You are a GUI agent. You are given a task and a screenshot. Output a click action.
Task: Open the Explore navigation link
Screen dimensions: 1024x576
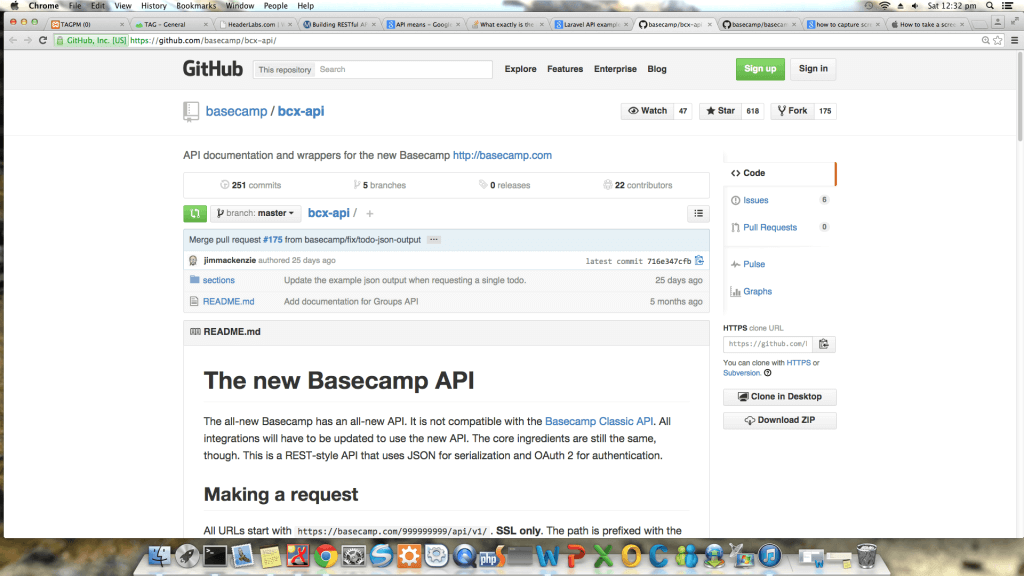[520, 69]
